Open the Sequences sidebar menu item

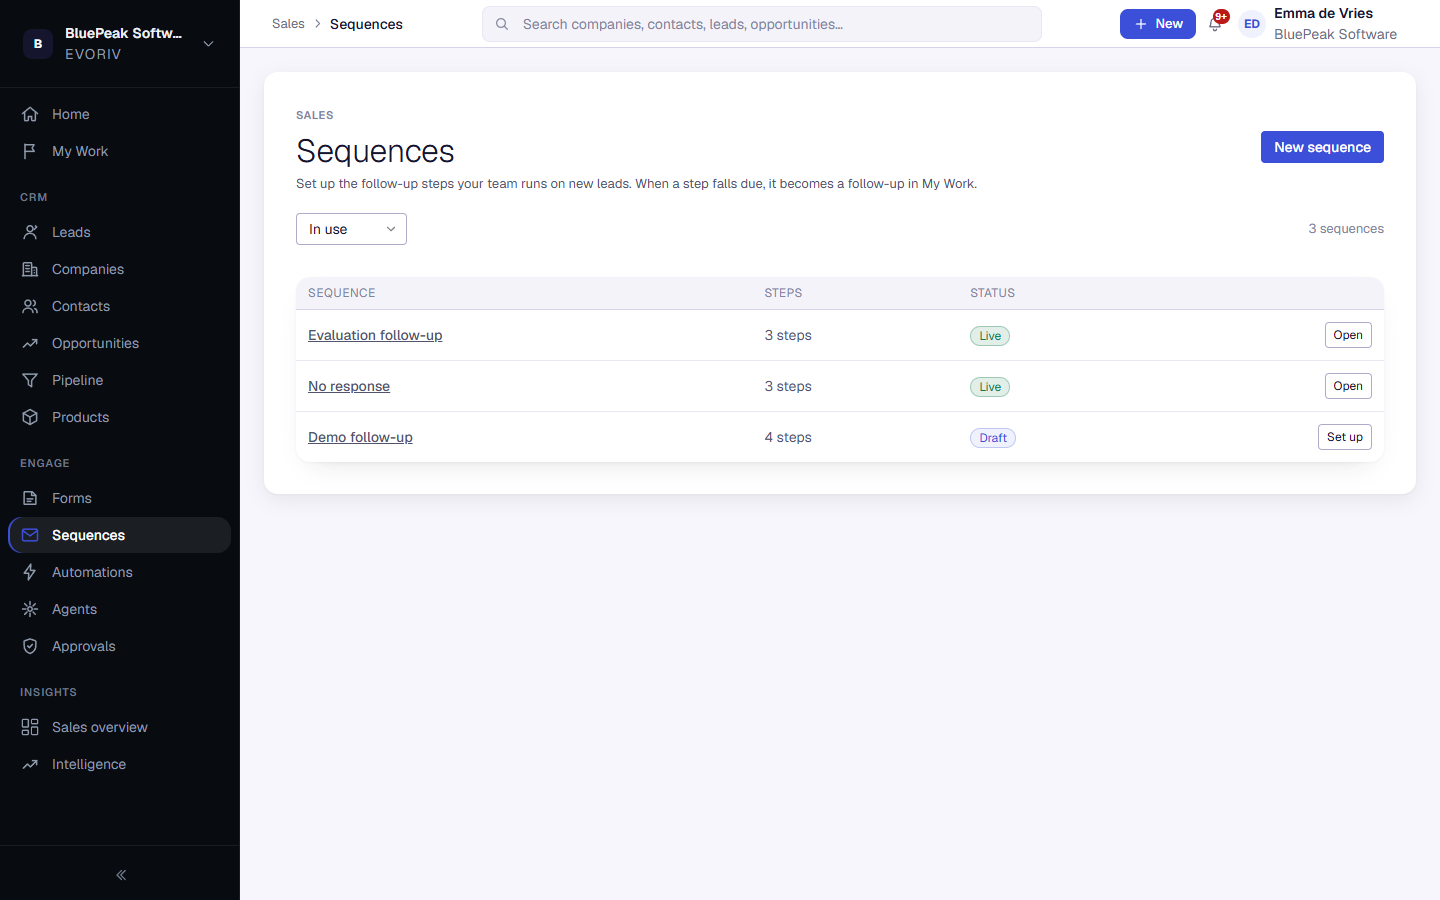click(120, 535)
